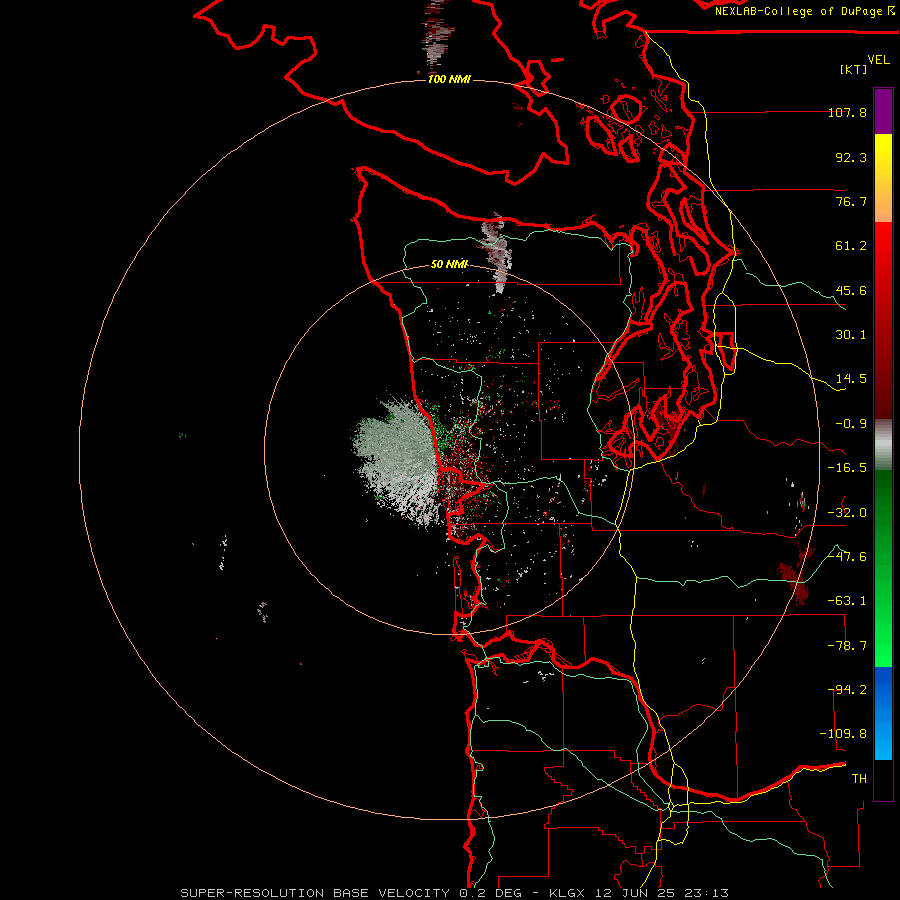Click the KLGX station identifier in caption
Viewport: 900px width, 900px height.
(568, 893)
